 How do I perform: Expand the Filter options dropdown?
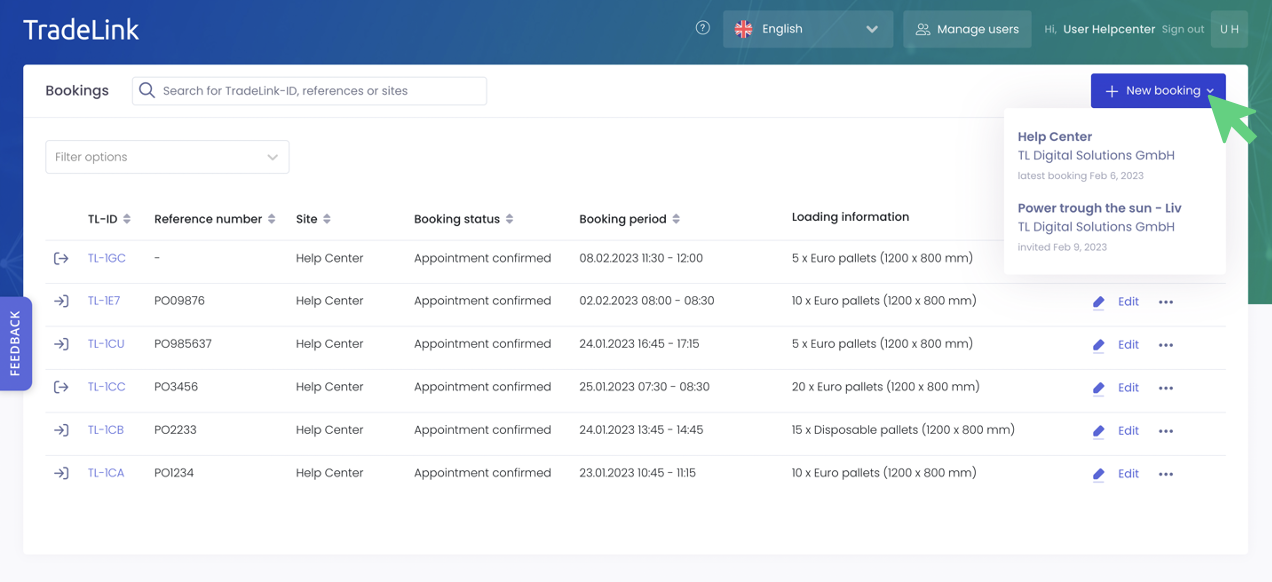pos(167,157)
